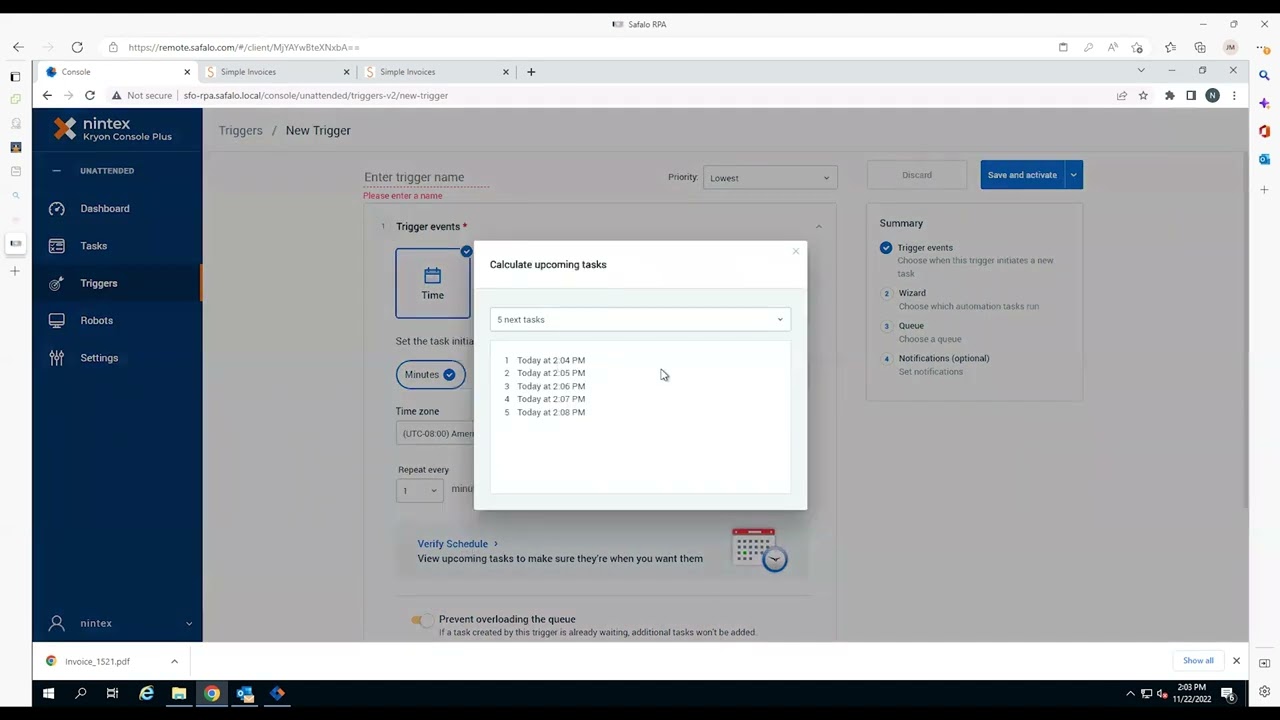Close the Console tab
The image size is (1280, 720).
point(187,72)
